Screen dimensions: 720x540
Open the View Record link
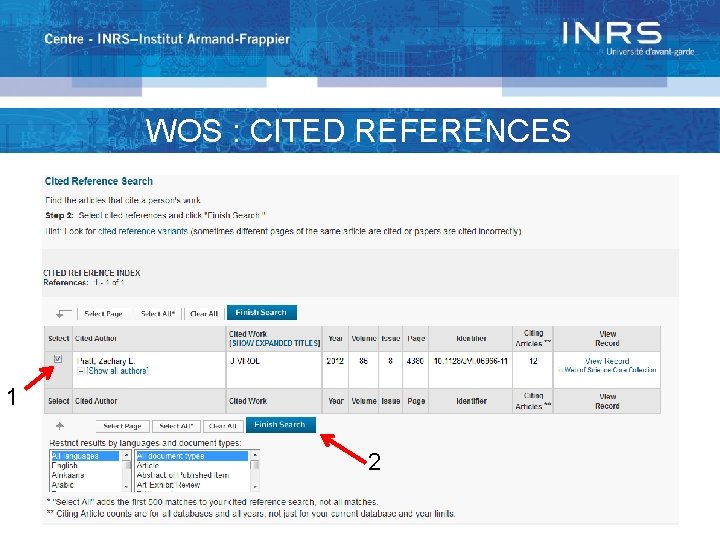pos(607,361)
